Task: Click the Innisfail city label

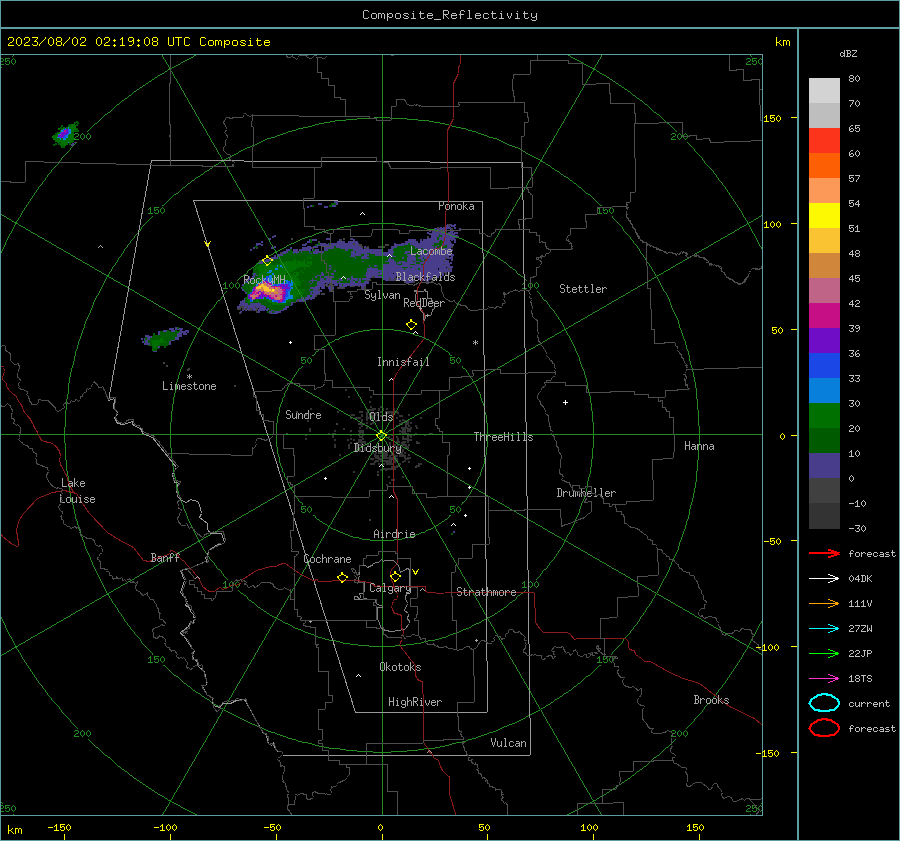Action: 403,362
